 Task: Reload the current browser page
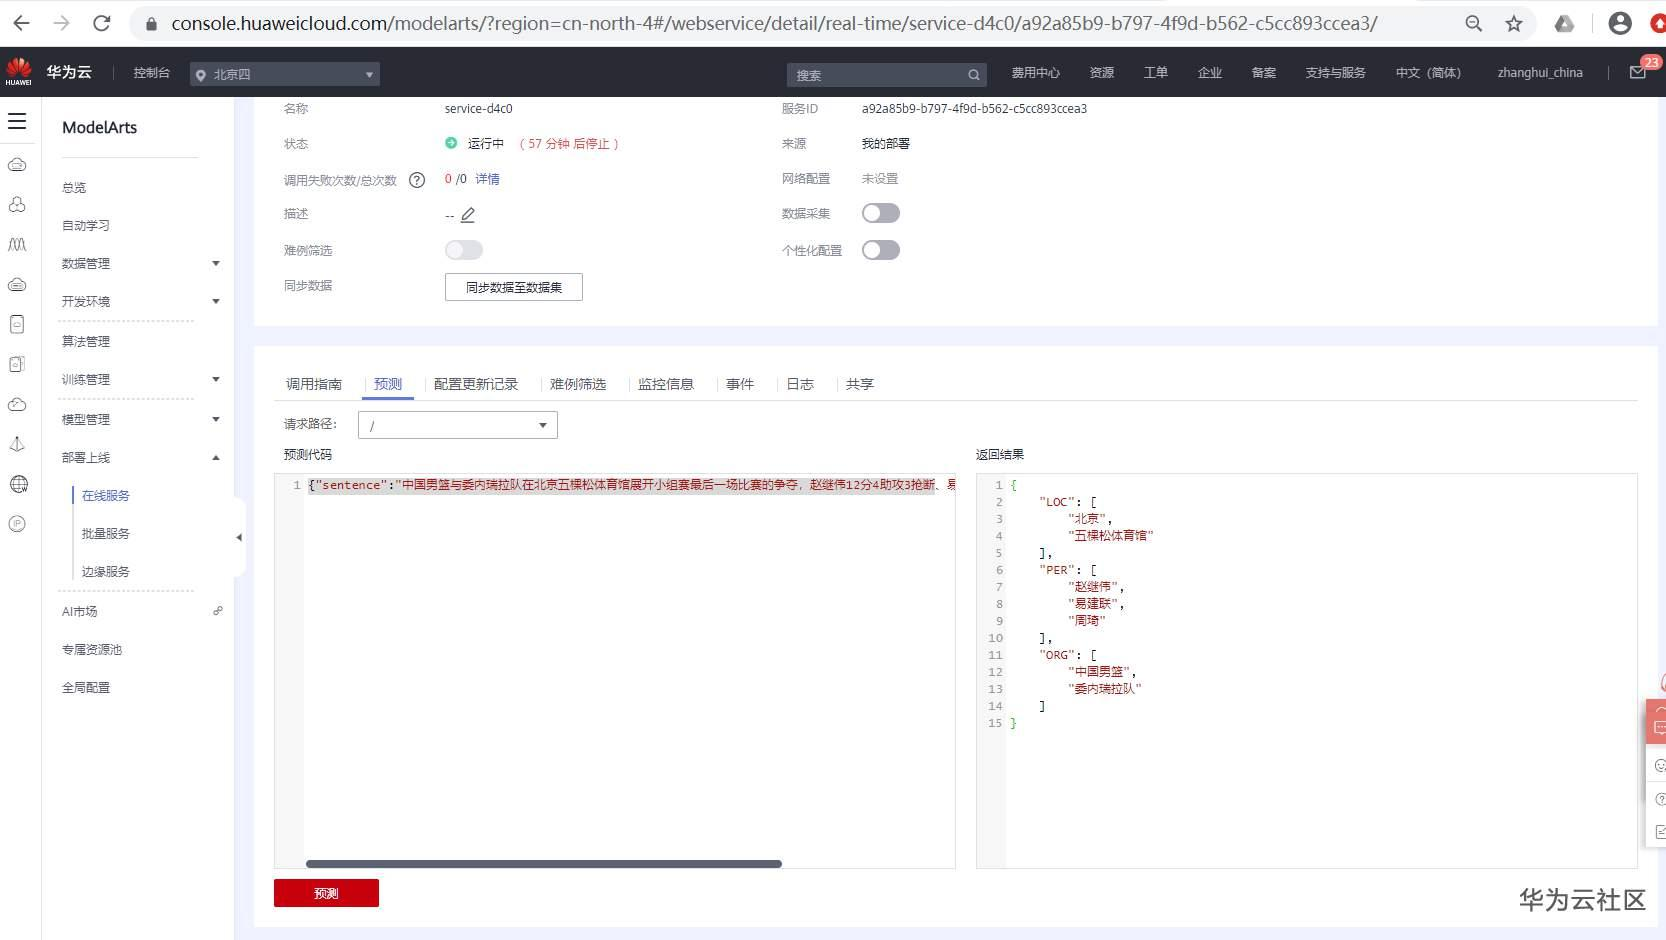coord(101,23)
